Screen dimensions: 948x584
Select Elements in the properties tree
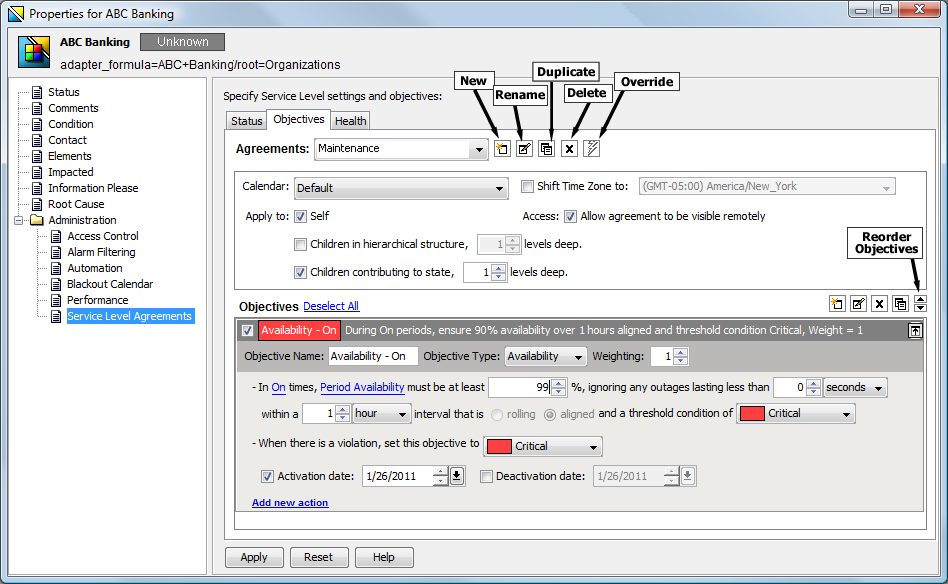click(70, 156)
